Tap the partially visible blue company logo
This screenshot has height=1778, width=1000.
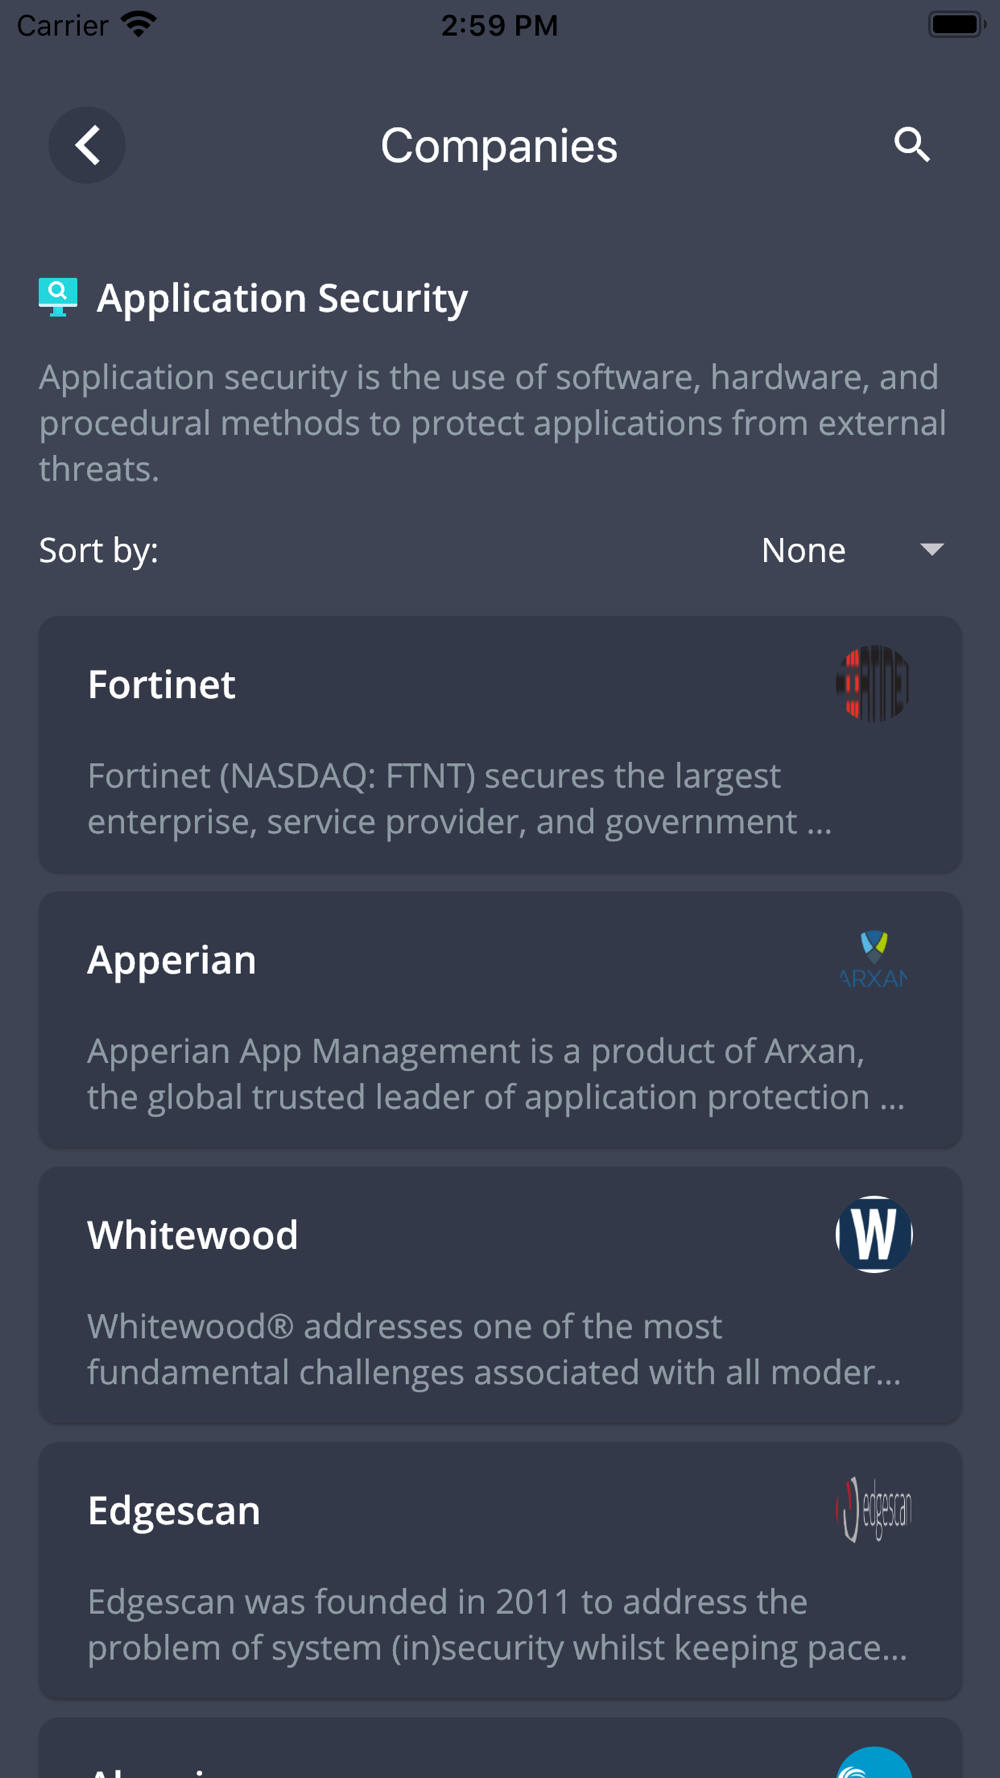(x=873, y=1763)
